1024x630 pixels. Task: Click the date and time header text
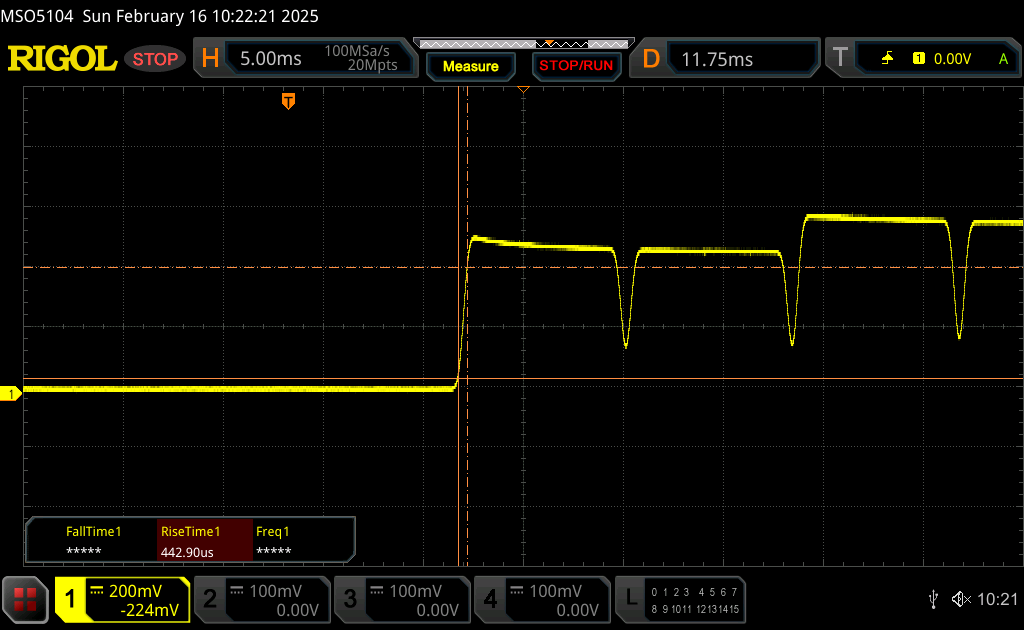pos(200,16)
